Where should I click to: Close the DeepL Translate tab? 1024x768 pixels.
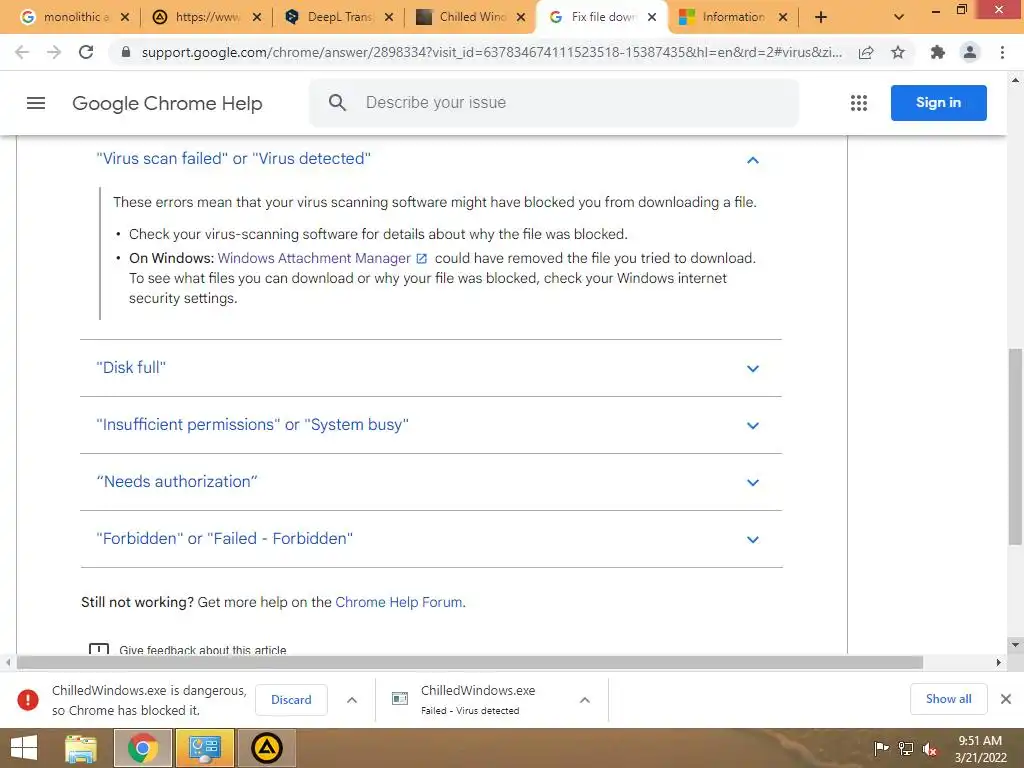(x=389, y=18)
